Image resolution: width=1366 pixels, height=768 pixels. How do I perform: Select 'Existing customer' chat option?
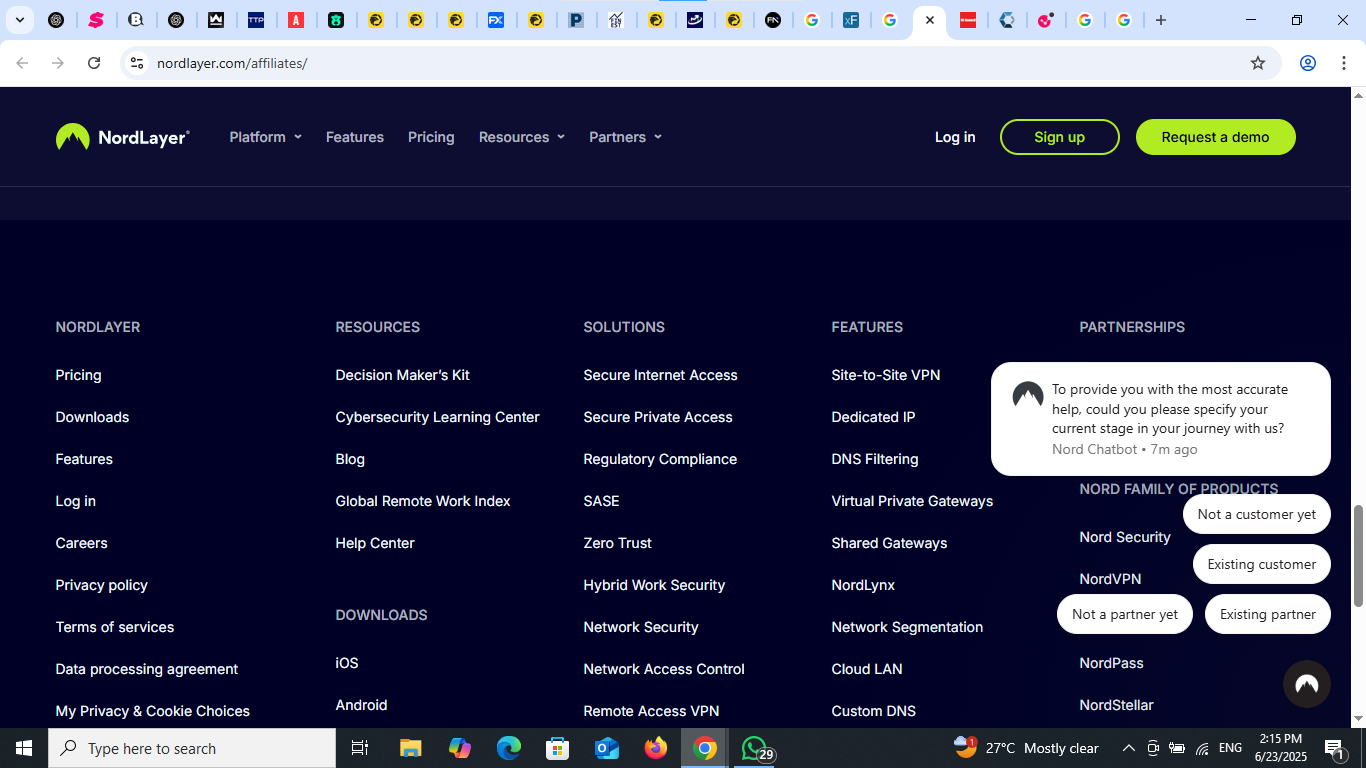[1262, 564]
